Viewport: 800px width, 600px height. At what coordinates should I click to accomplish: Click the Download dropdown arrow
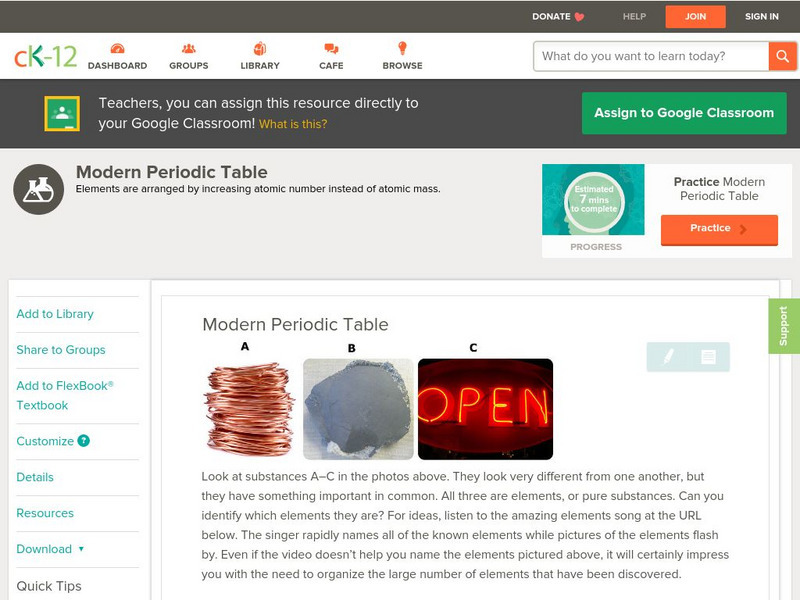pyautogui.click(x=81, y=549)
